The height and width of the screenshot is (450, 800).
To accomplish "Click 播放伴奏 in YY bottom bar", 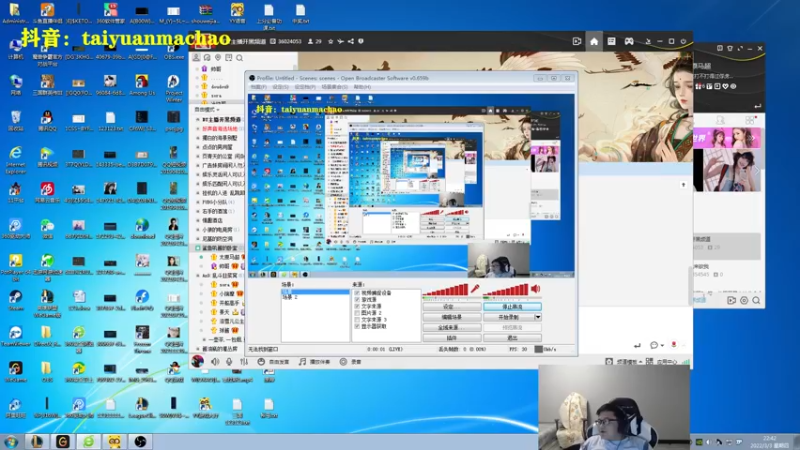I will 315,361.
